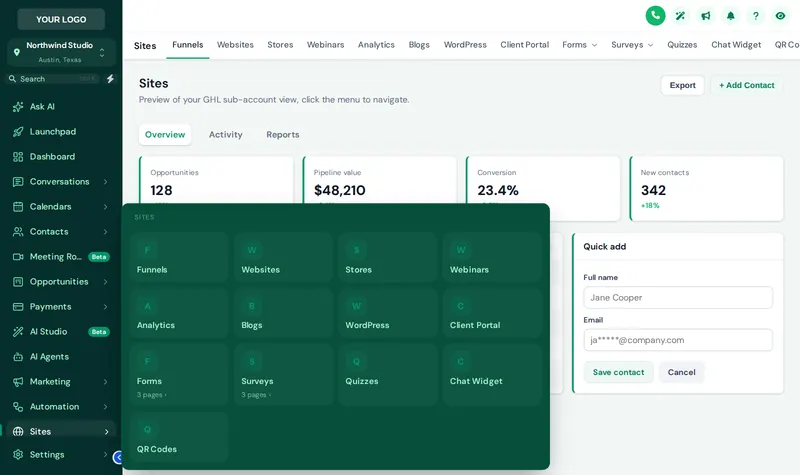Open Ask AI in the sidebar

(61, 107)
